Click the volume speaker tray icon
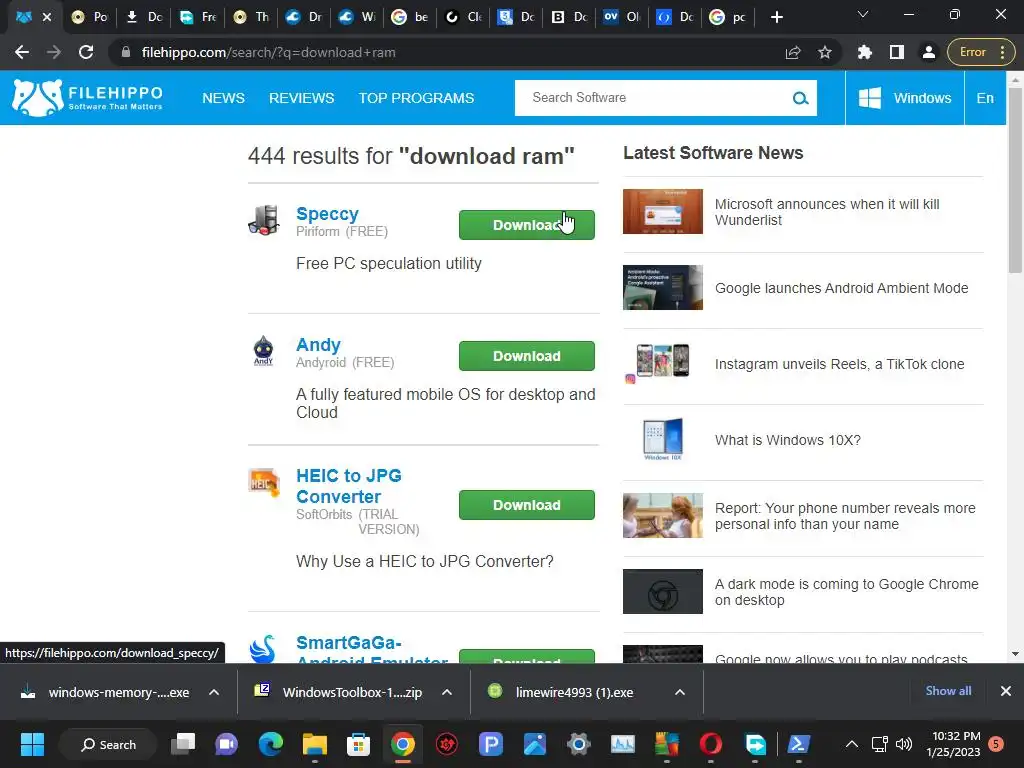The height and width of the screenshot is (768, 1024). [904, 744]
